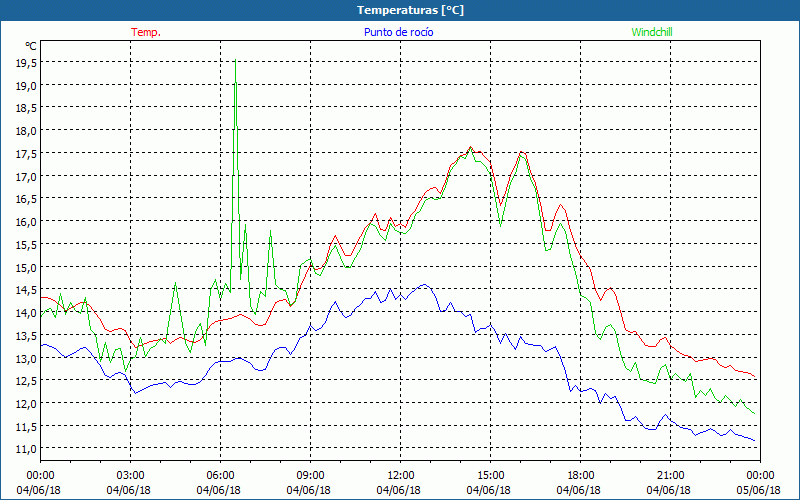Image resolution: width=800 pixels, height=500 pixels.
Task: Click the 18,5 y-axis value
Action: click(x=27, y=108)
